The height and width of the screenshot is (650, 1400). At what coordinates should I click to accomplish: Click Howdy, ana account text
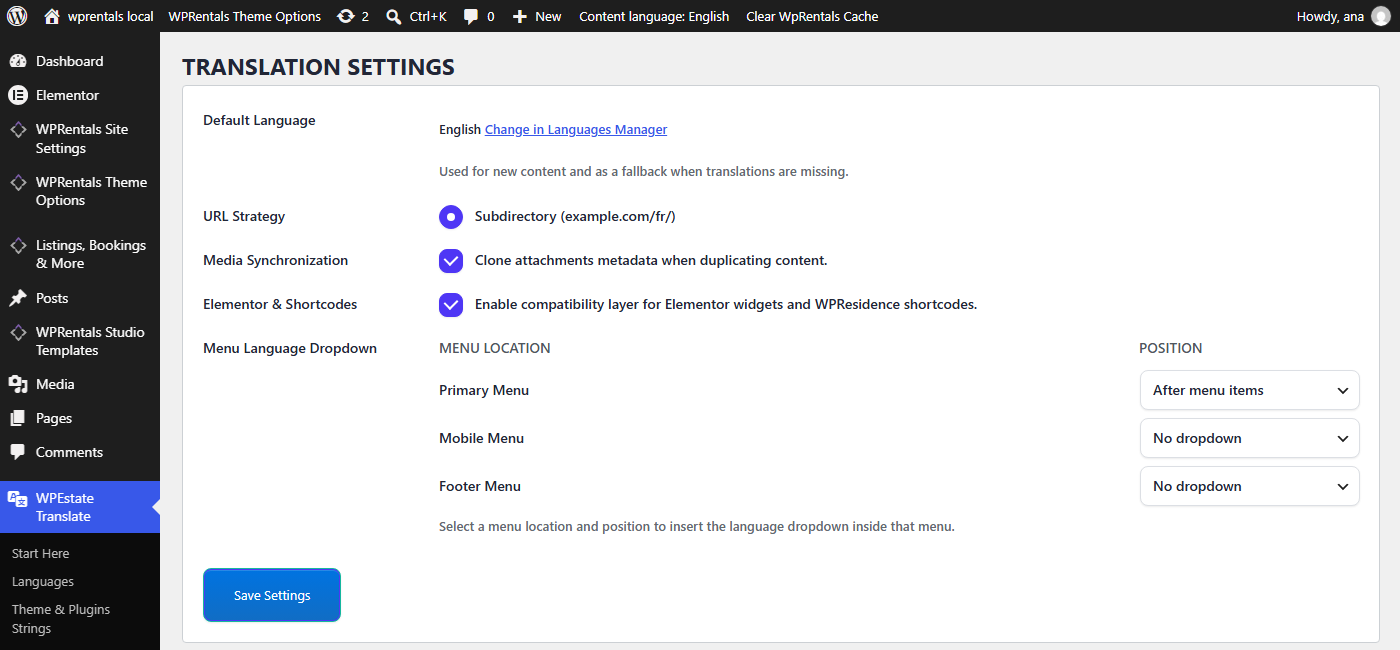click(1330, 16)
